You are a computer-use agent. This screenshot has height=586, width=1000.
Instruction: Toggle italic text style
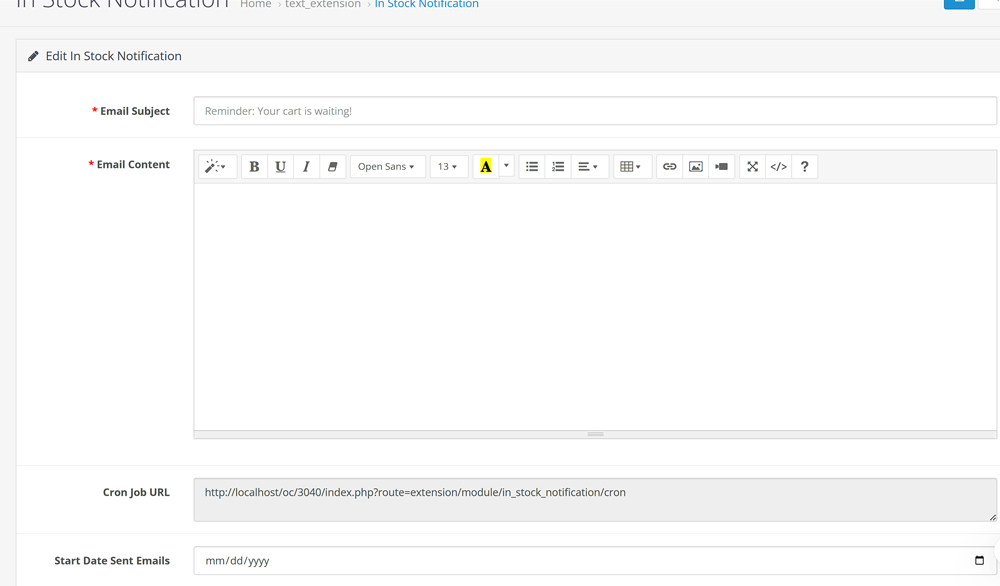point(306,167)
